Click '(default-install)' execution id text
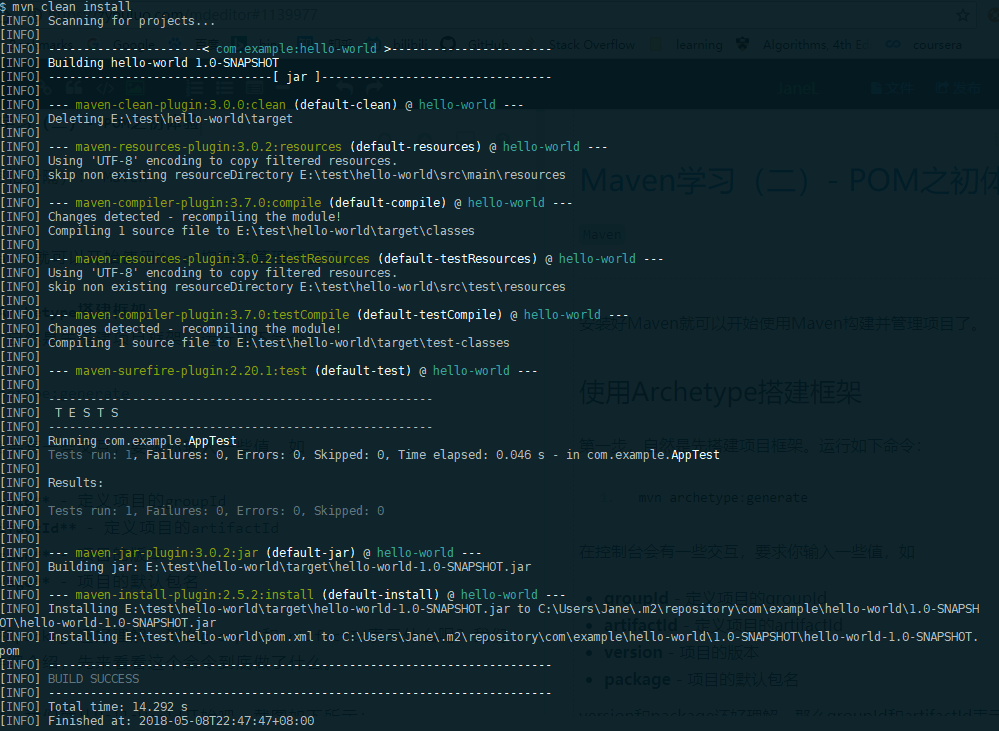Screen dimensions: 999x731 (x=380, y=595)
